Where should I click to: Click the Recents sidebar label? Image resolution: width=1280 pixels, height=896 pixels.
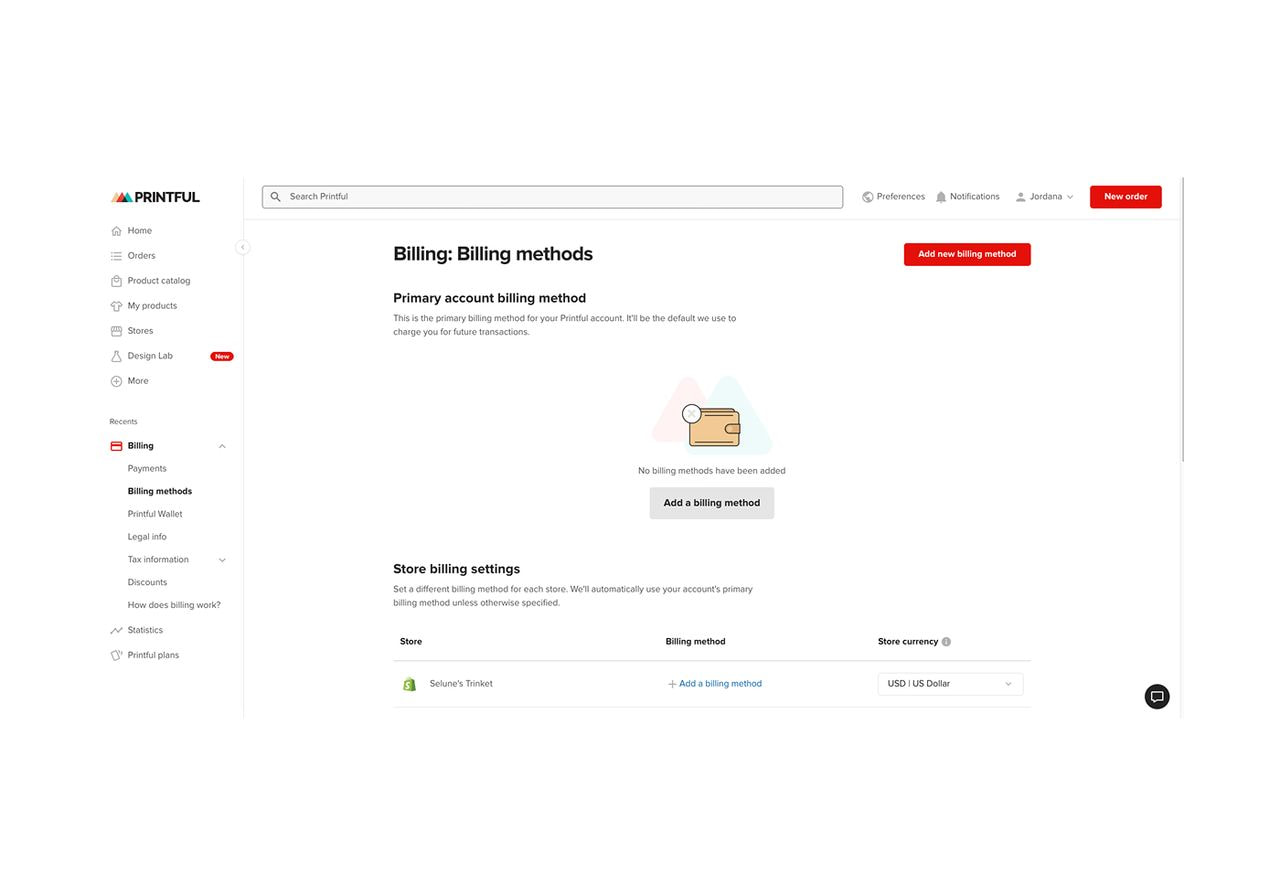pos(124,422)
